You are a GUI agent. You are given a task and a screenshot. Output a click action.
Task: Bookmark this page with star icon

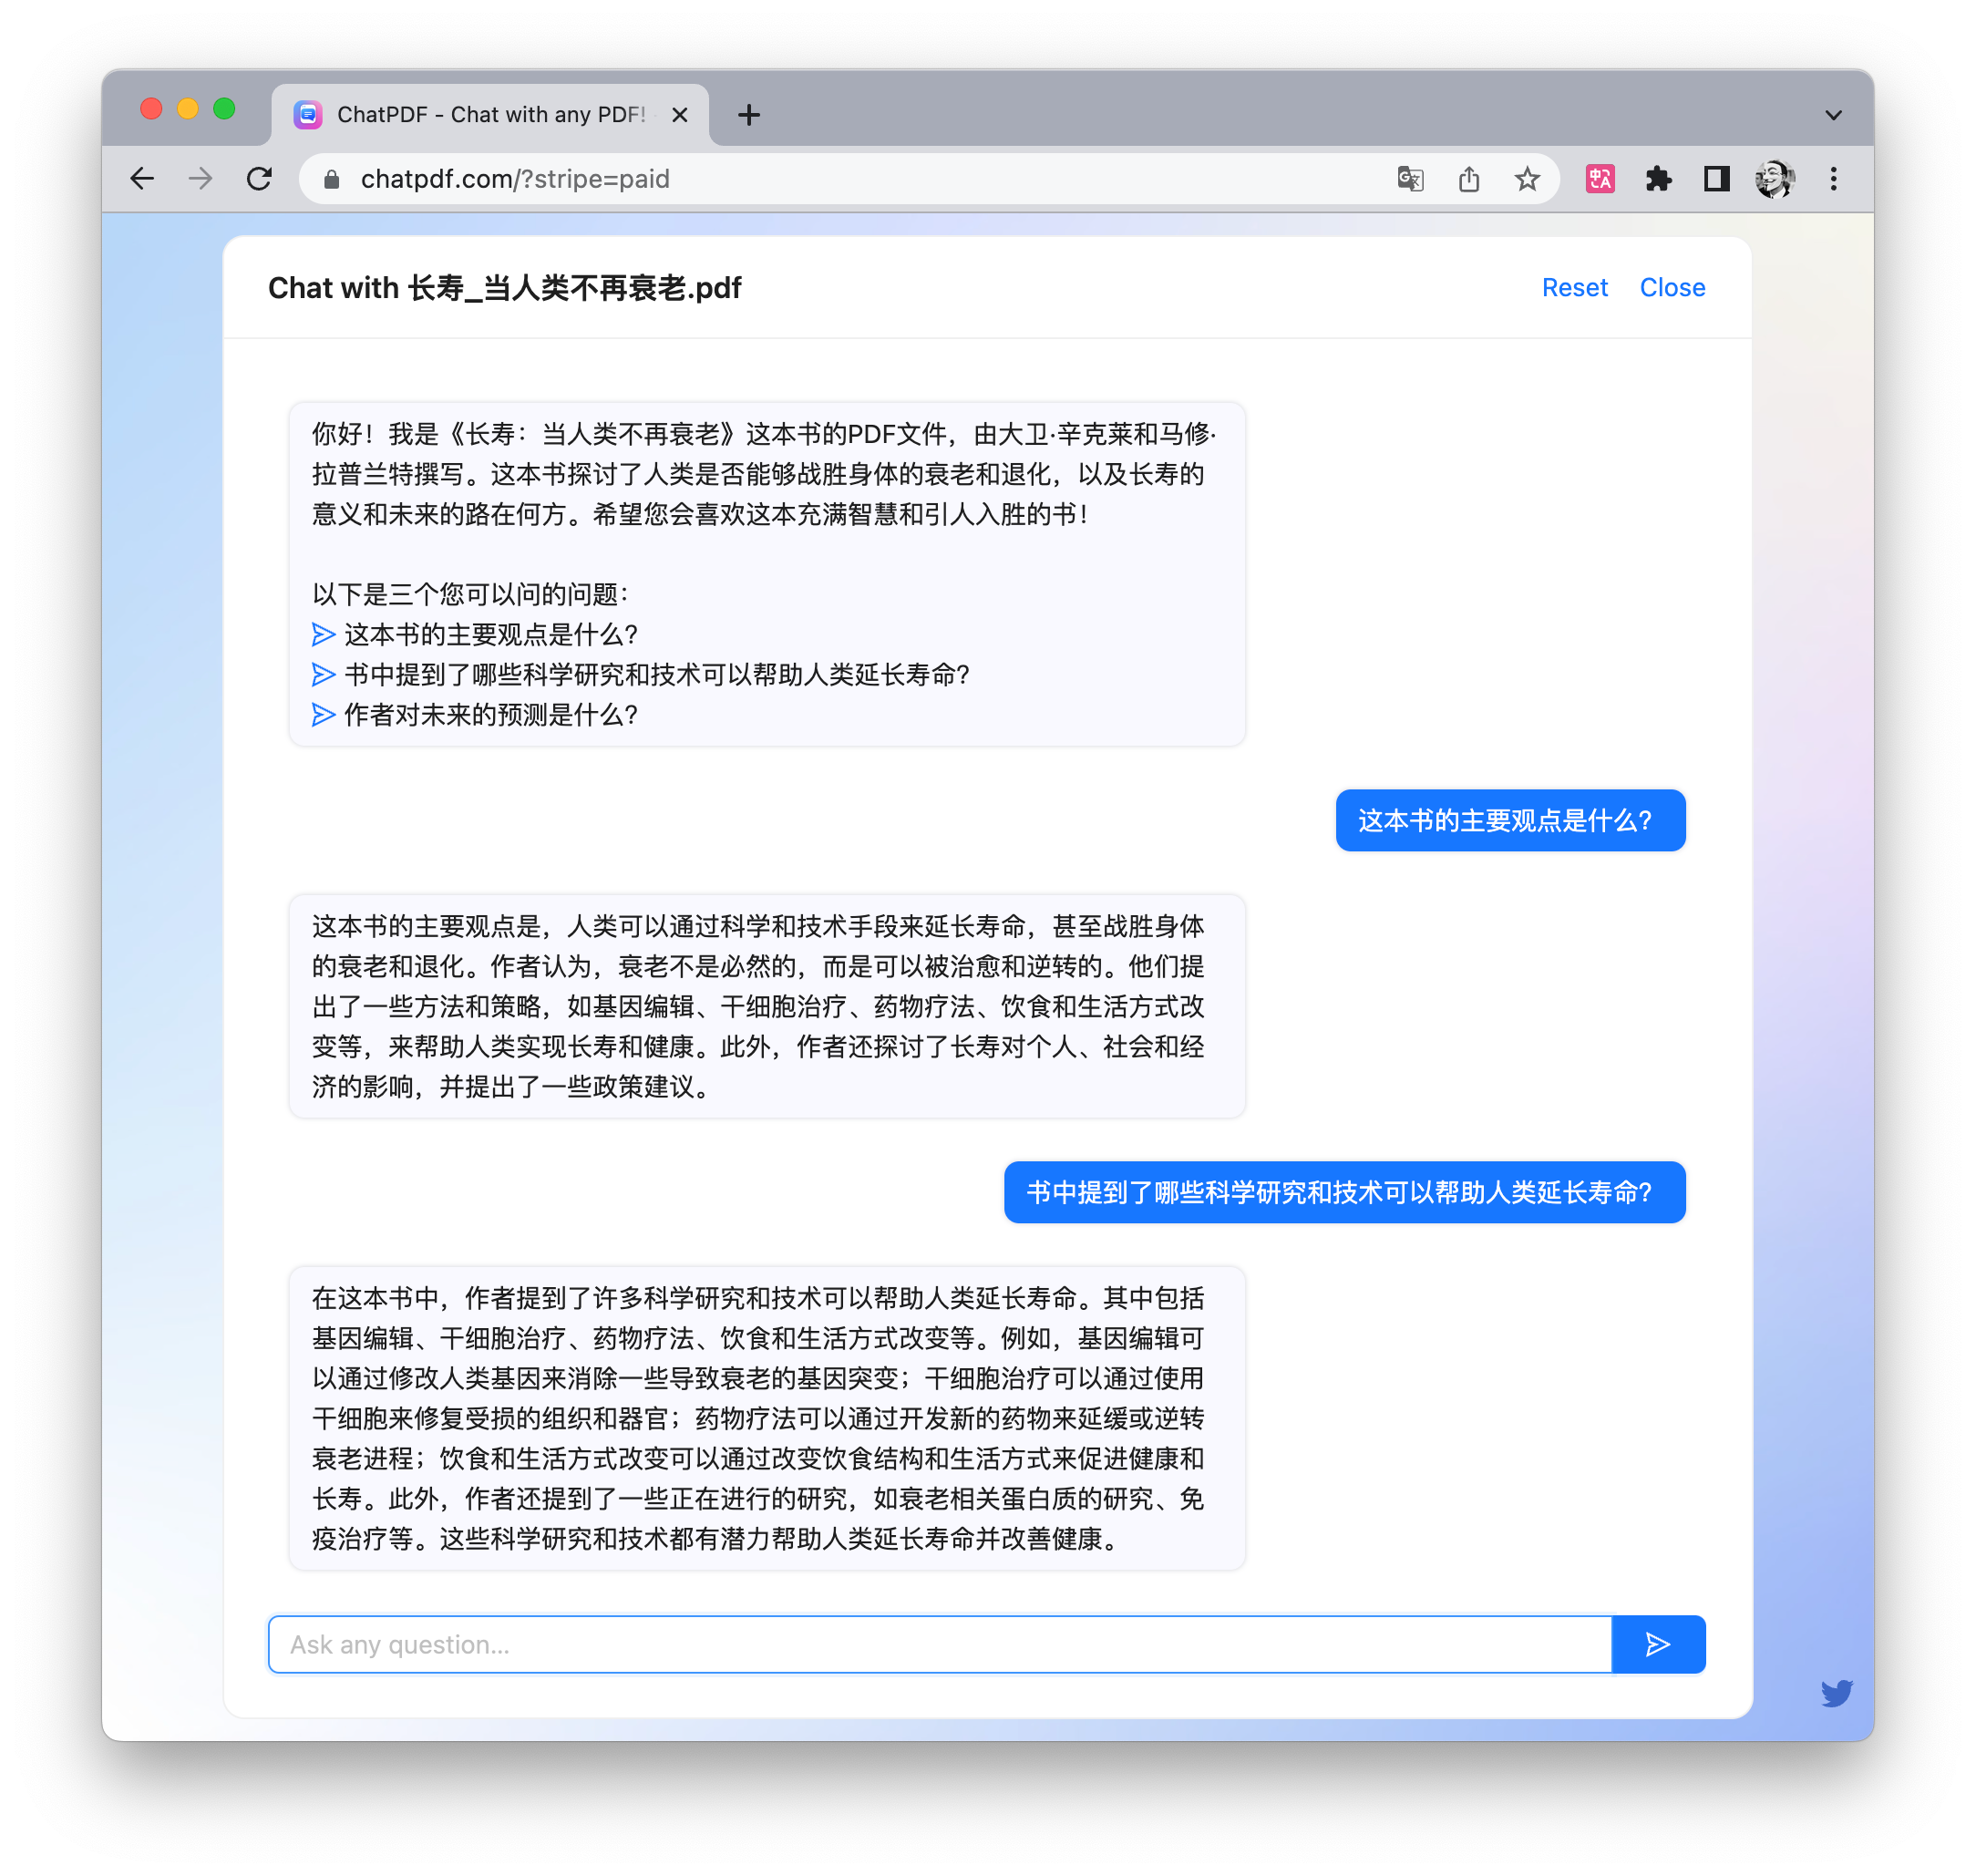tap(1526, 179)
